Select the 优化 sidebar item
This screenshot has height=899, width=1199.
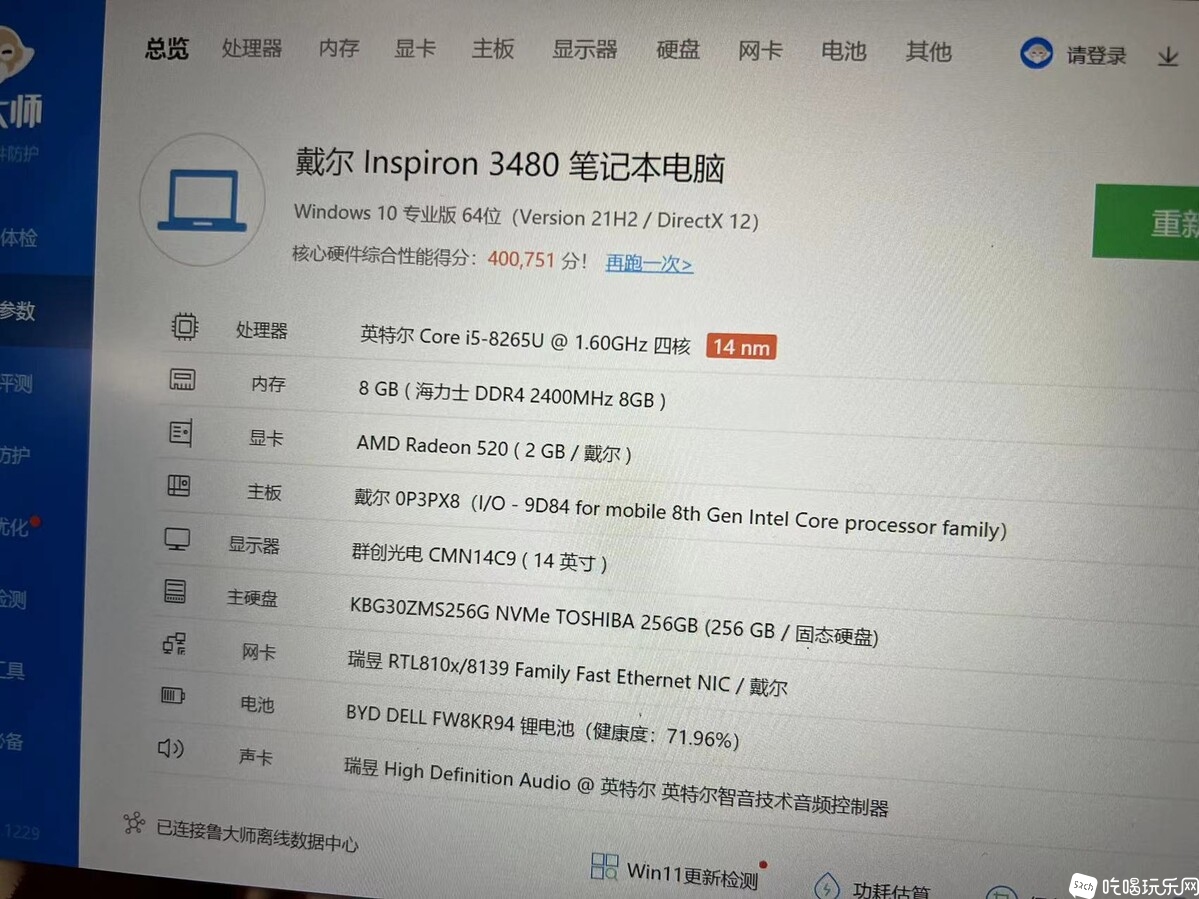click(15, 527)
